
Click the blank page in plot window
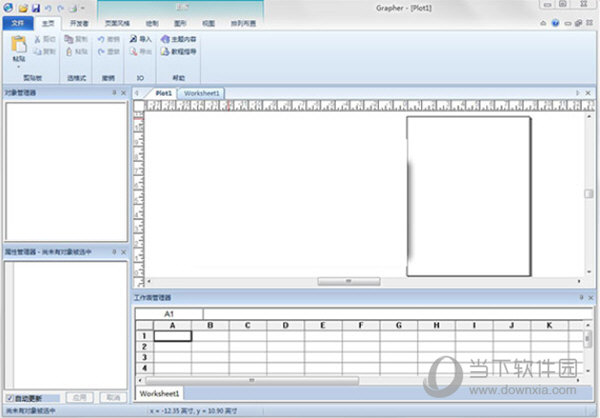469,196
